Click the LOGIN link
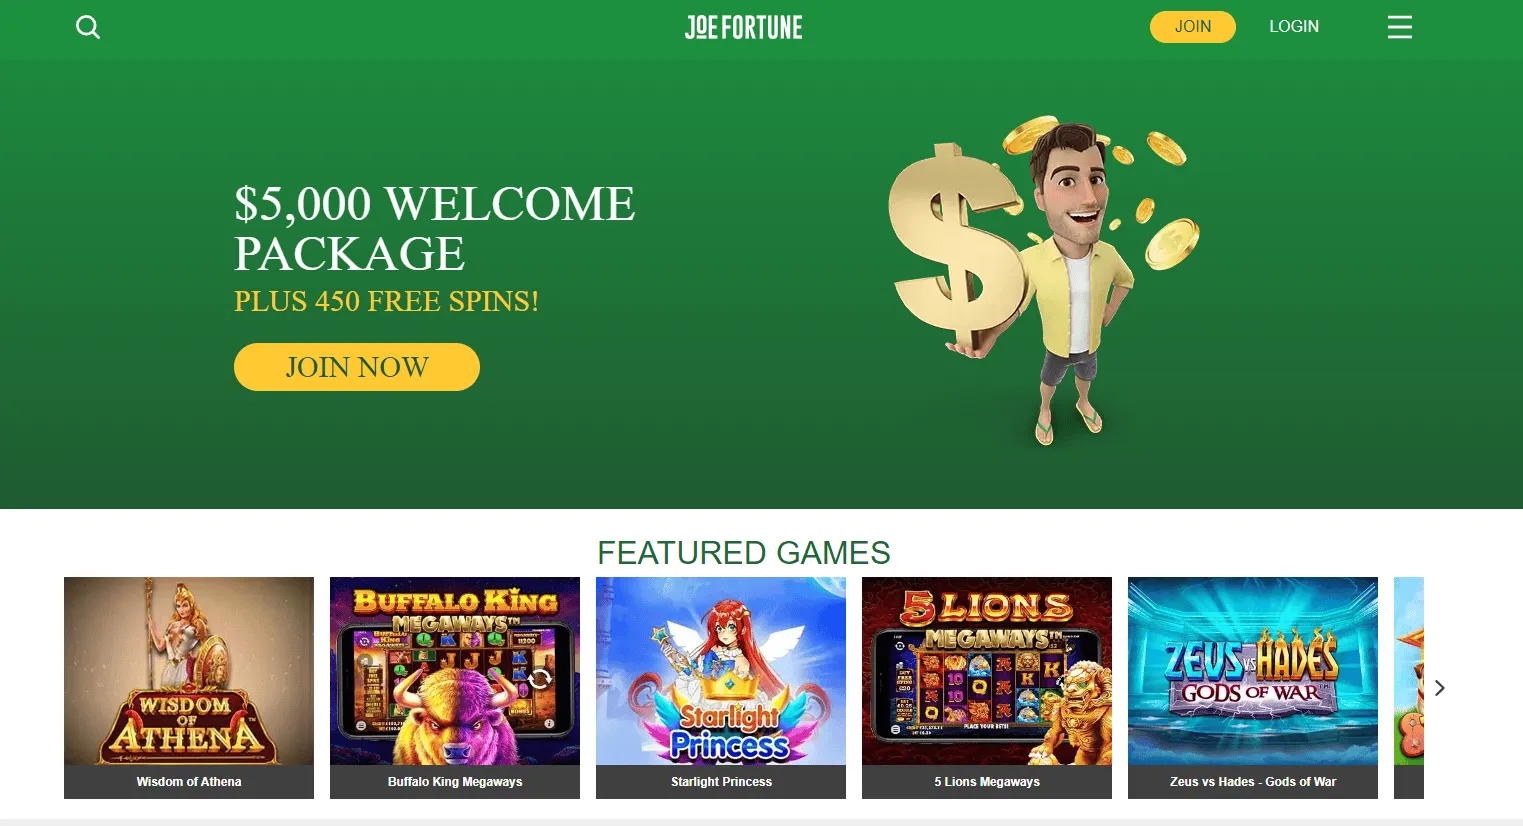1523x826 pixels. [1294, 27]
